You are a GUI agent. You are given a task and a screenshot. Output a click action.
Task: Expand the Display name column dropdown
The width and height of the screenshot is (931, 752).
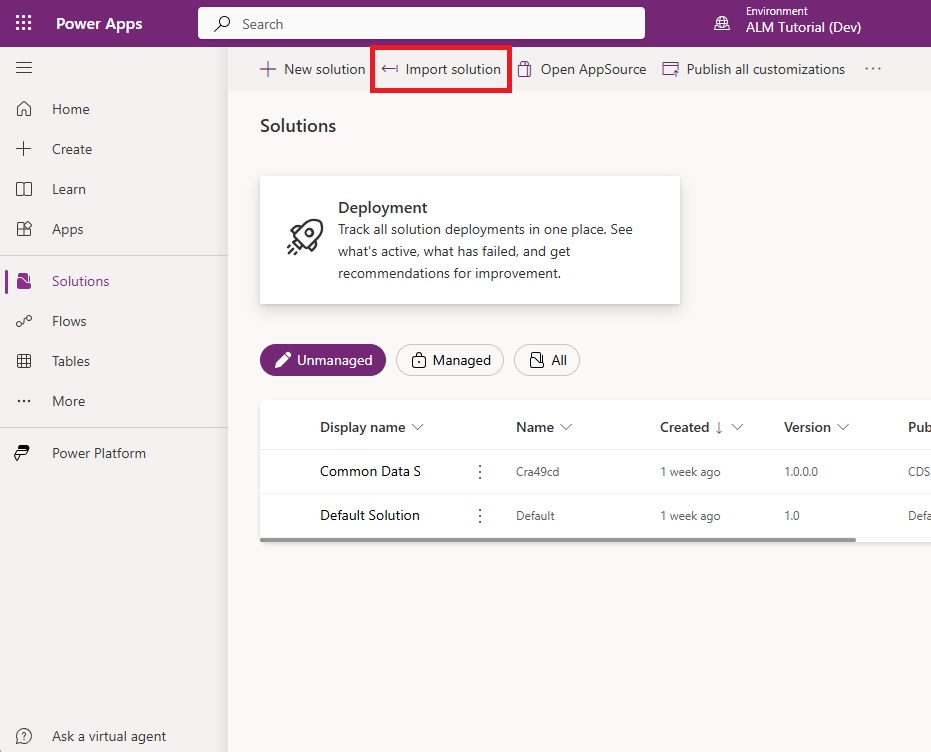[417, 427]
